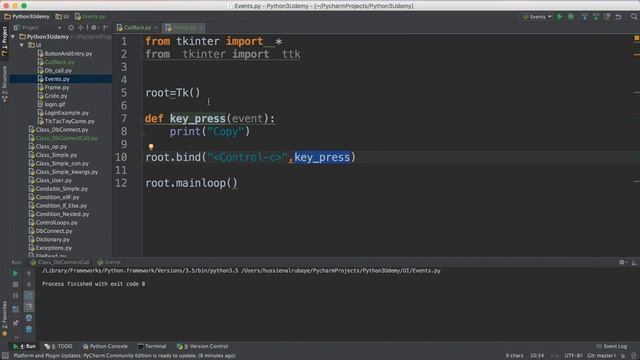Click in the editor on root.mainloop() line
The height and width of the screenshot is (360, 640).
[x=191, y=183]
